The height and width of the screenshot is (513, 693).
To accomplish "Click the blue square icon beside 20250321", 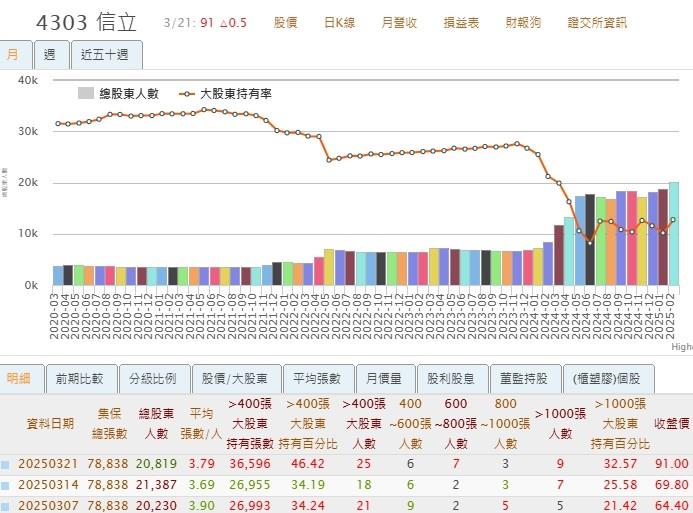I will click(x=5, y=464).
